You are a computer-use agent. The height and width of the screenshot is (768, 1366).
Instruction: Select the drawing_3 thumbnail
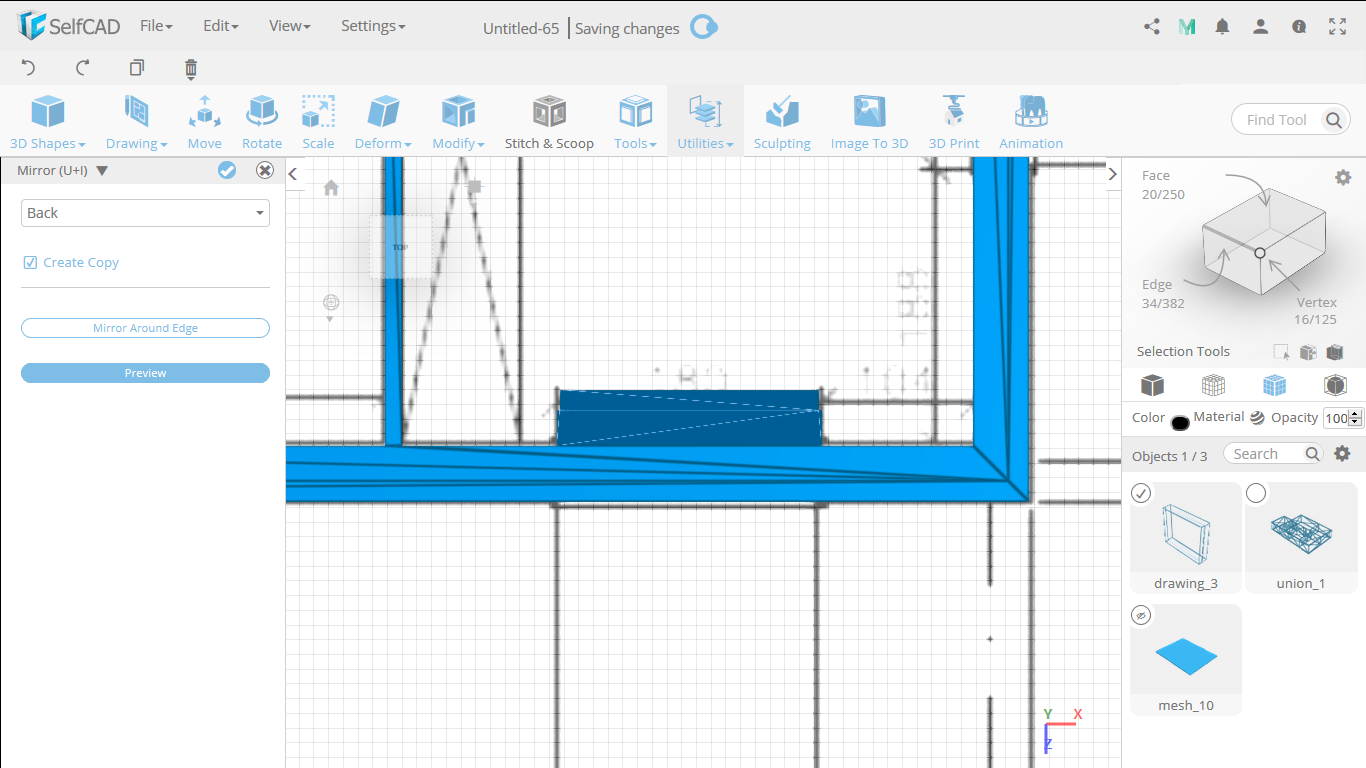tap(1186, 537)
